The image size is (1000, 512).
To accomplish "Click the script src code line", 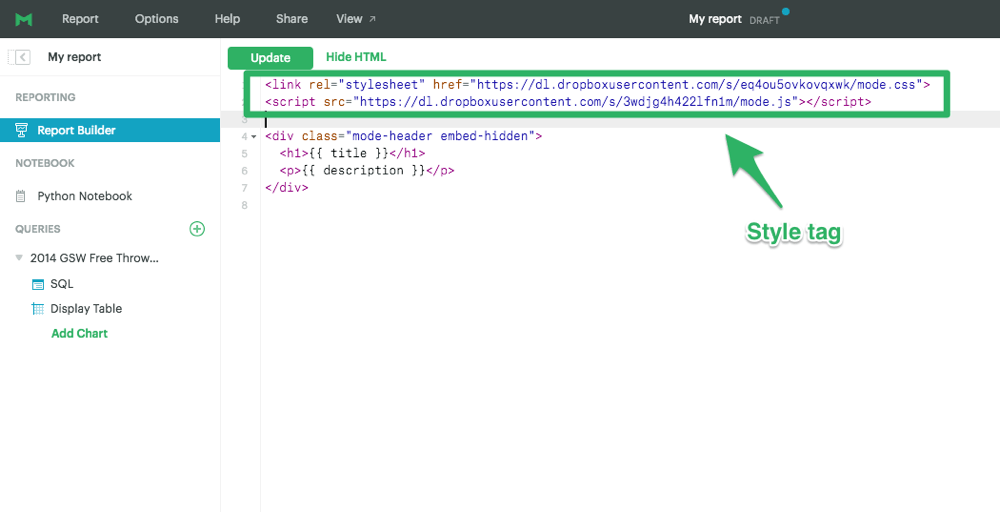I will click(x=568, y=102).
